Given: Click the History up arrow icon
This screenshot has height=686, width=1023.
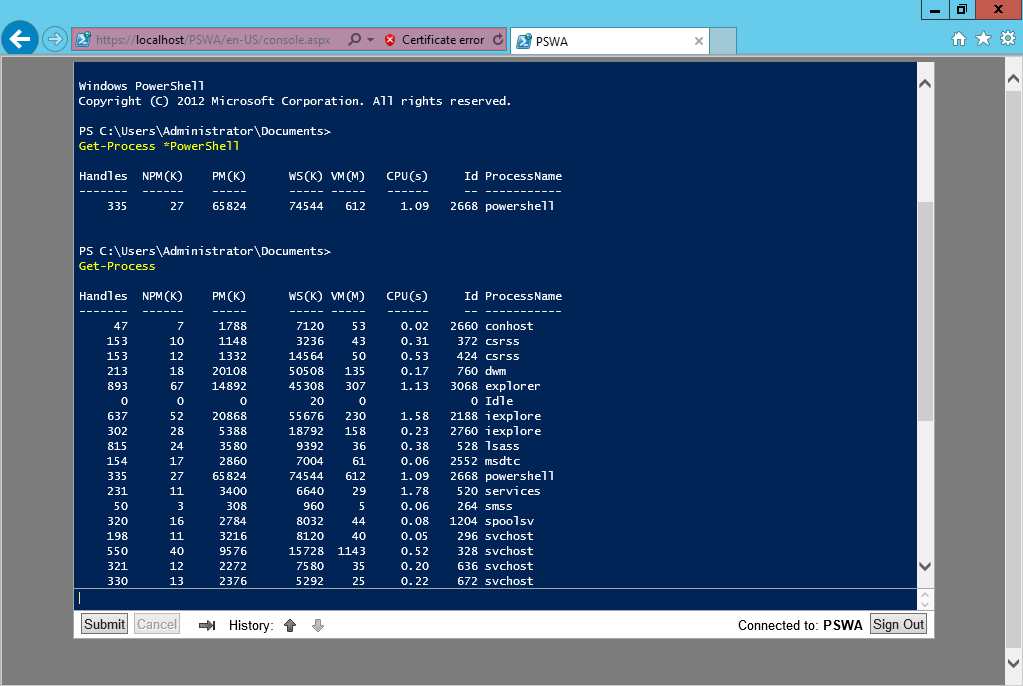Looking at the screenshot, I should tap(289, 625).
